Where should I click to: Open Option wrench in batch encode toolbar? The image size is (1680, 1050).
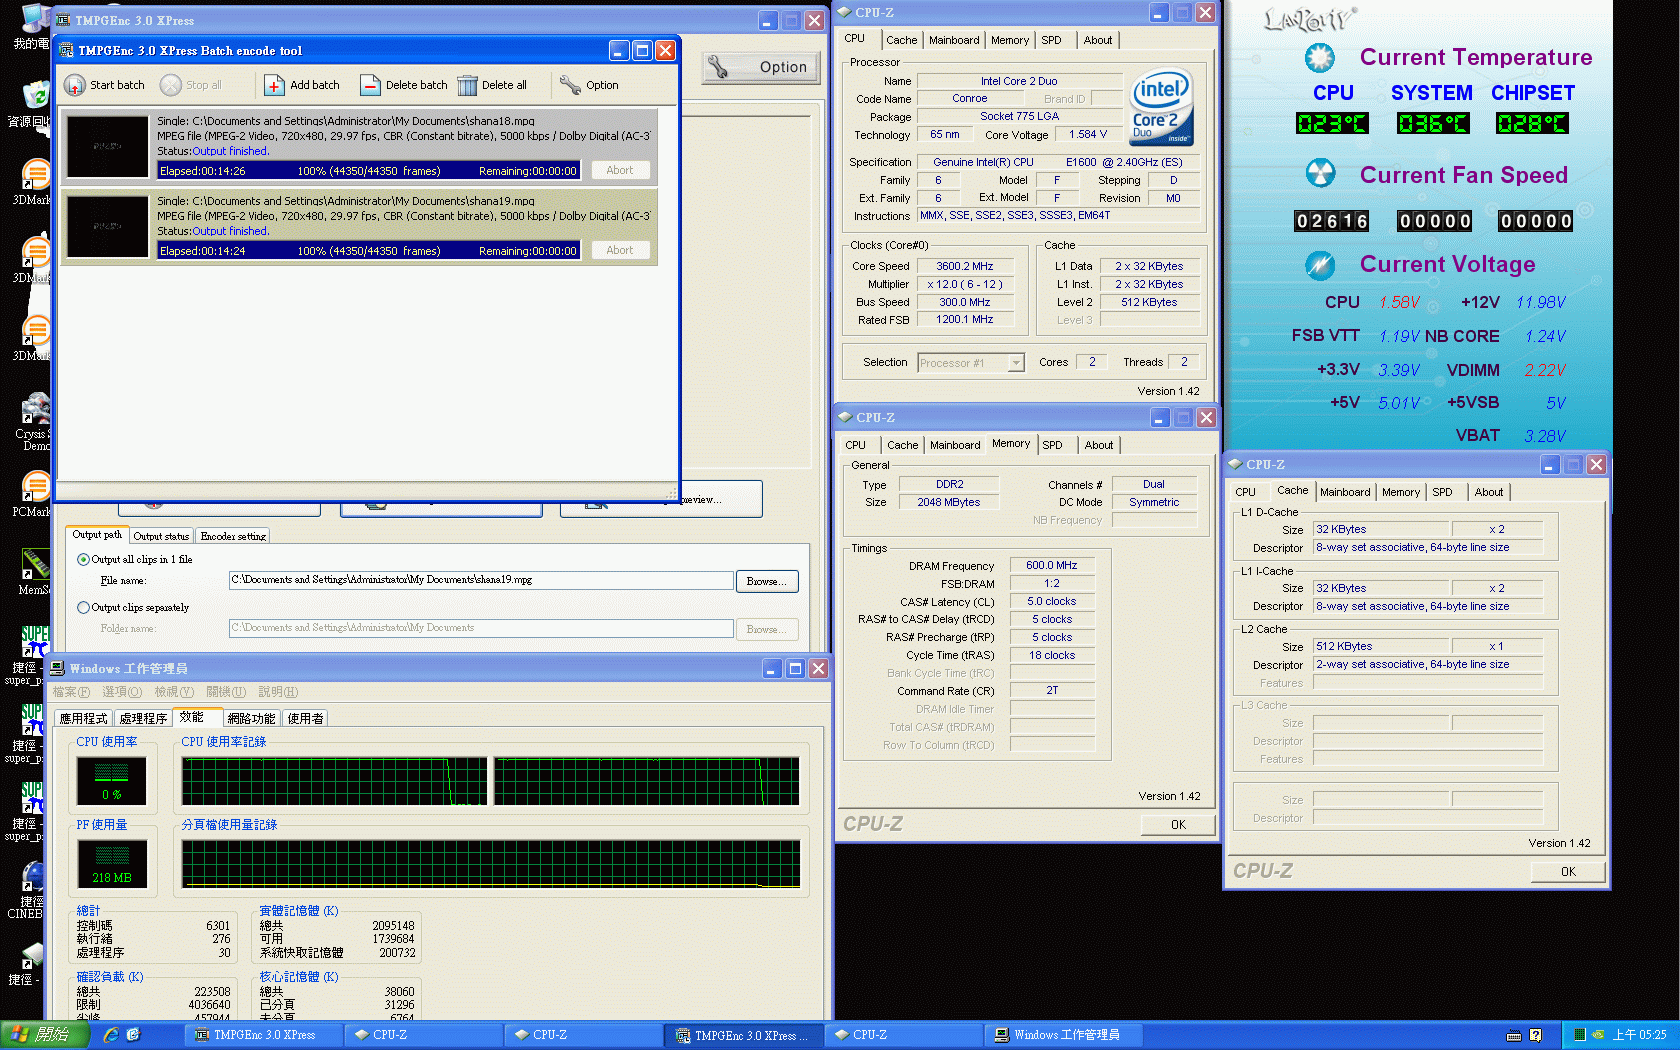coord(570,85)
